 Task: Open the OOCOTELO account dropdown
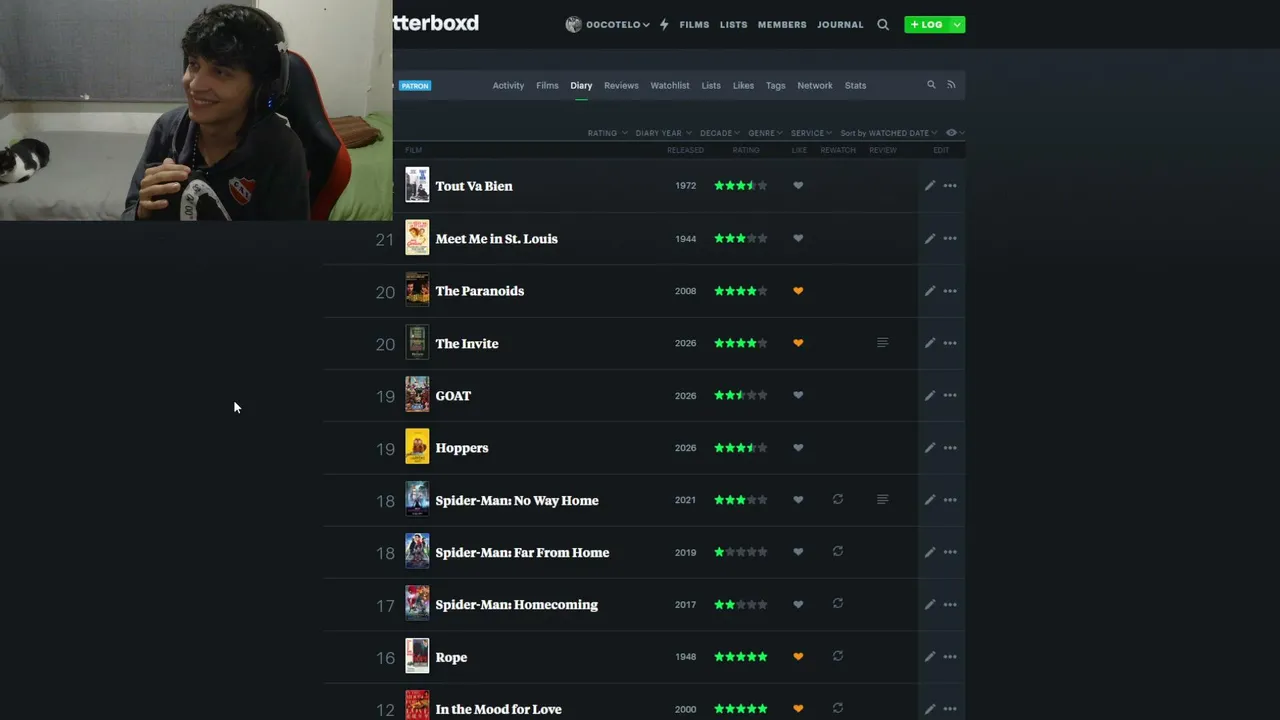point(608,24)
